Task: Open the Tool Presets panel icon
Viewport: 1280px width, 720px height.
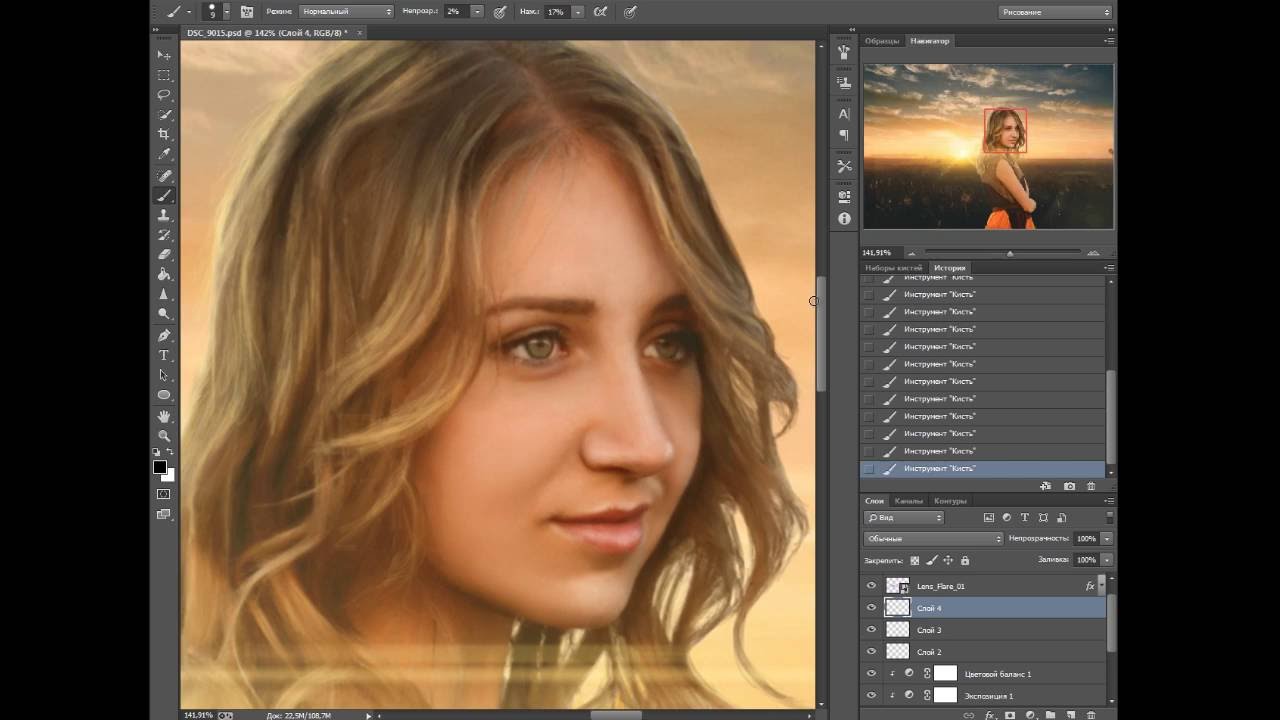Action: [x=844, y=166]
